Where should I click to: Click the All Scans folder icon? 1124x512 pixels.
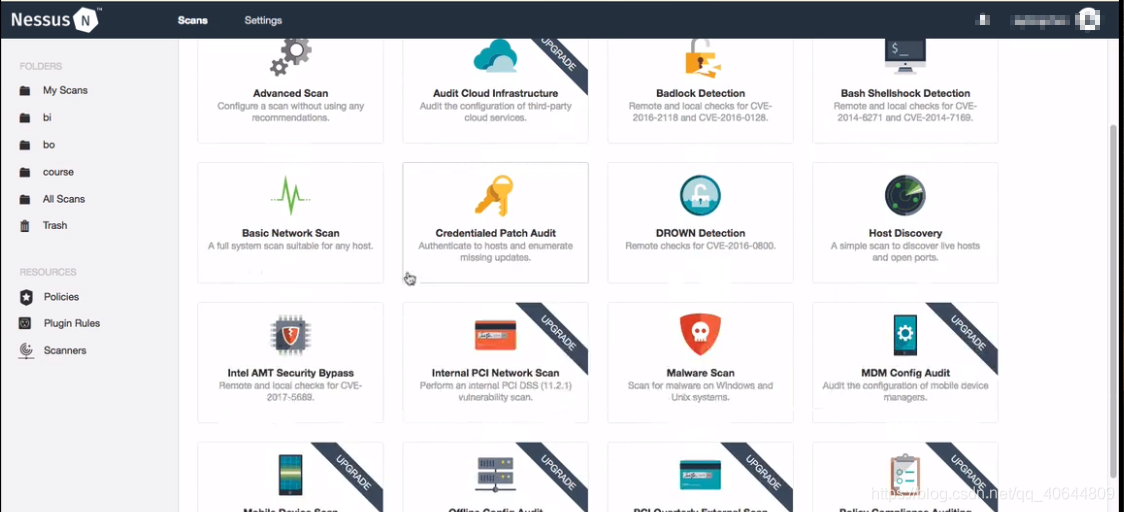tap(26, 199)
